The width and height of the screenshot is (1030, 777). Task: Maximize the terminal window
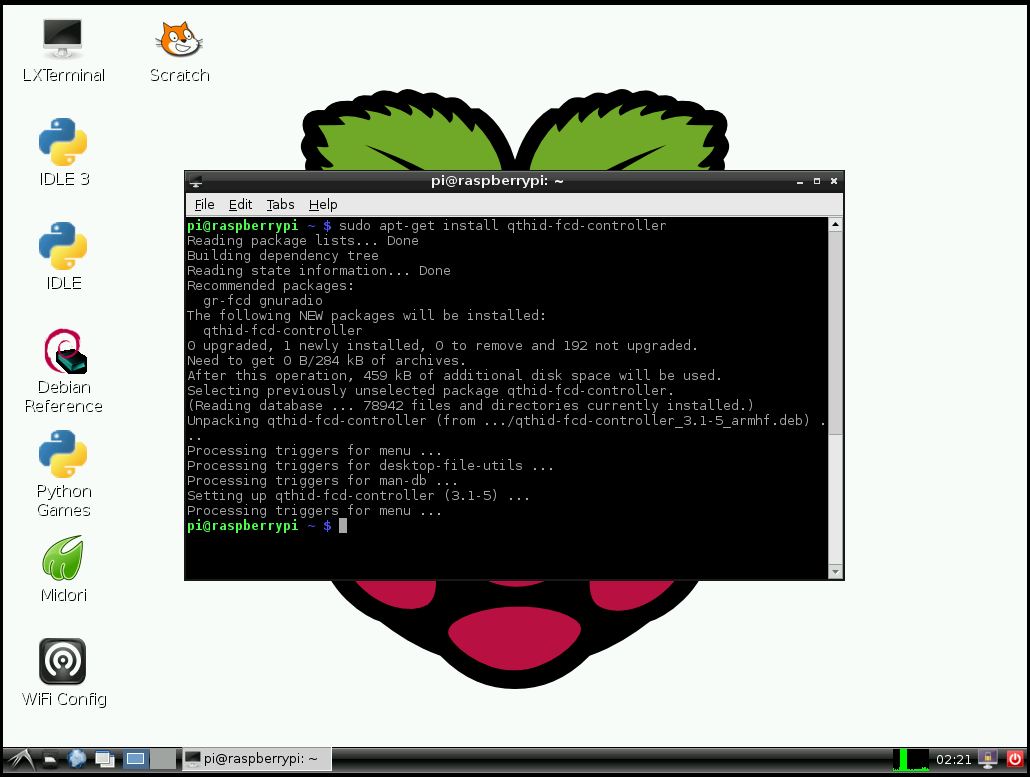(817, 181)
